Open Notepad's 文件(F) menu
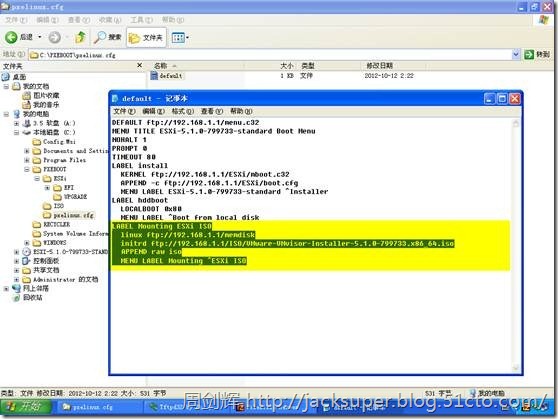The width and height of the screenshot is (558, 419). pyautogui.click(x=124, y=111)
